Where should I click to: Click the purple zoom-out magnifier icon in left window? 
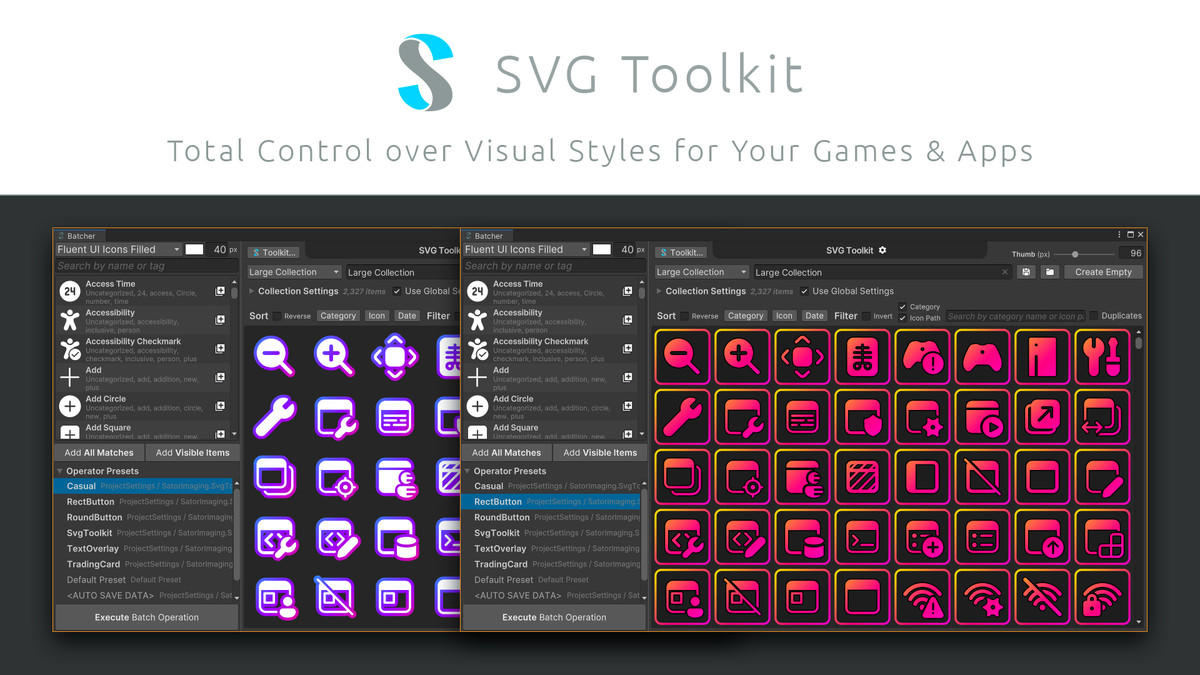(x=274, y=356)
